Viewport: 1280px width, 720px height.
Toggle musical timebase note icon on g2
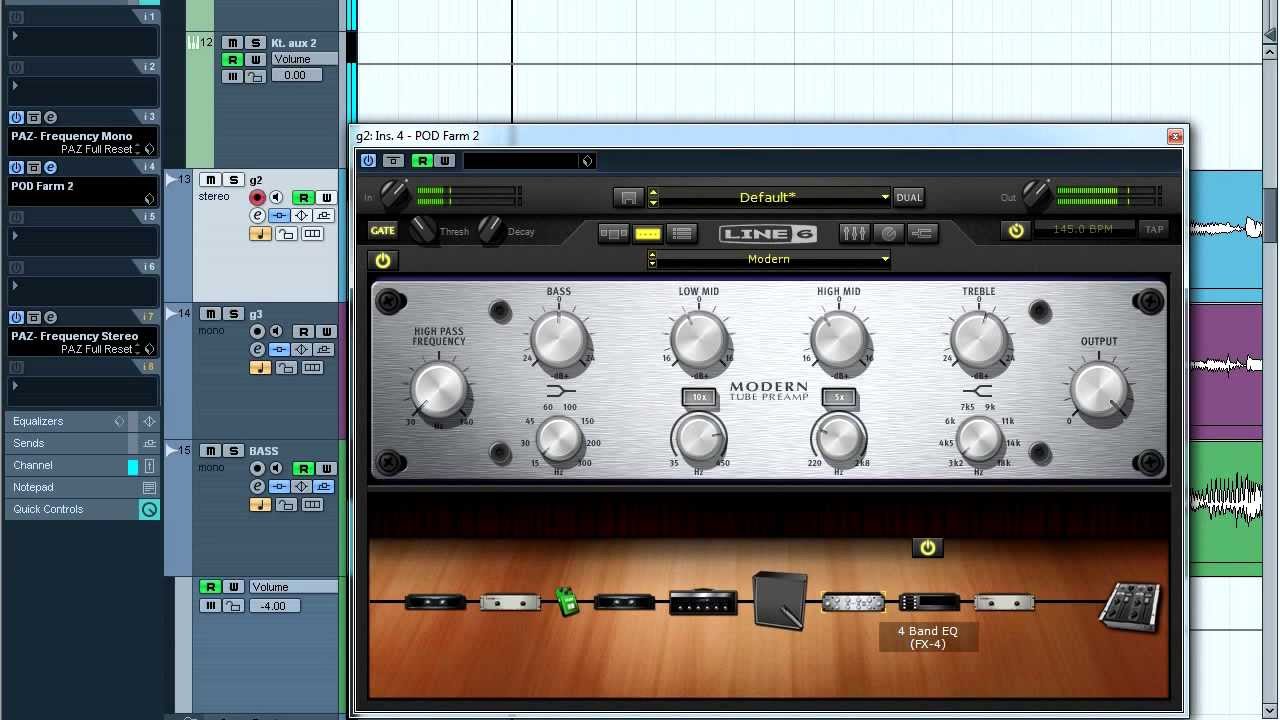pyautogui.click(x=260, y=234)
